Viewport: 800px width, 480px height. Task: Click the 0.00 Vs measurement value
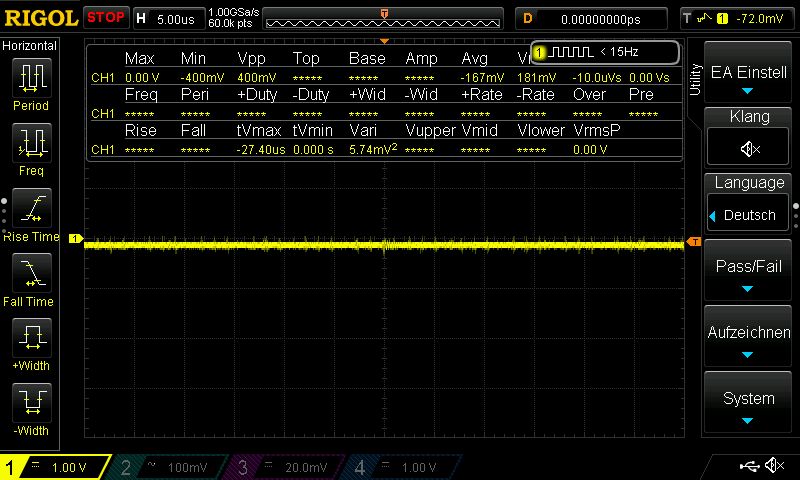tap(649, 78)
